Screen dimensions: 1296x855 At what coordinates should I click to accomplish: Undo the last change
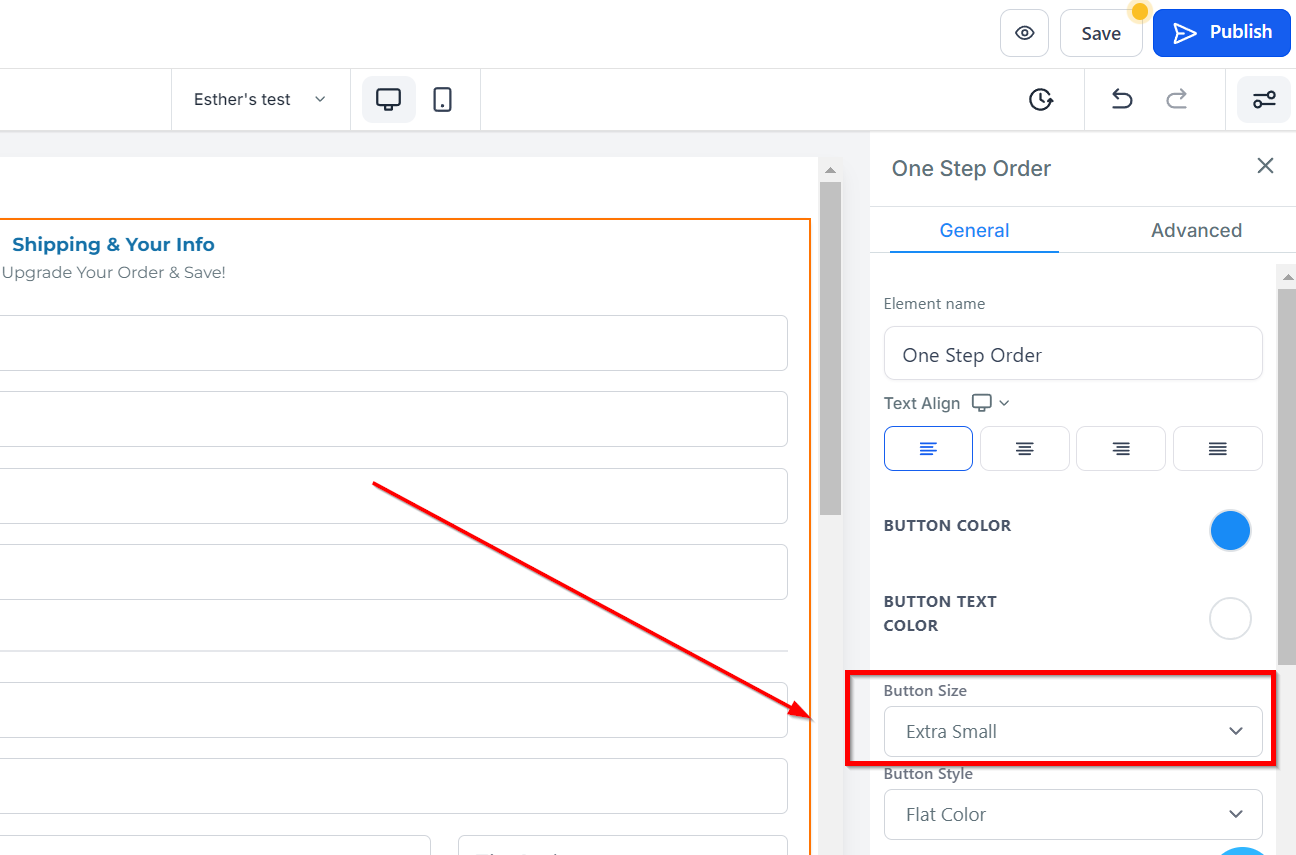1122,99
